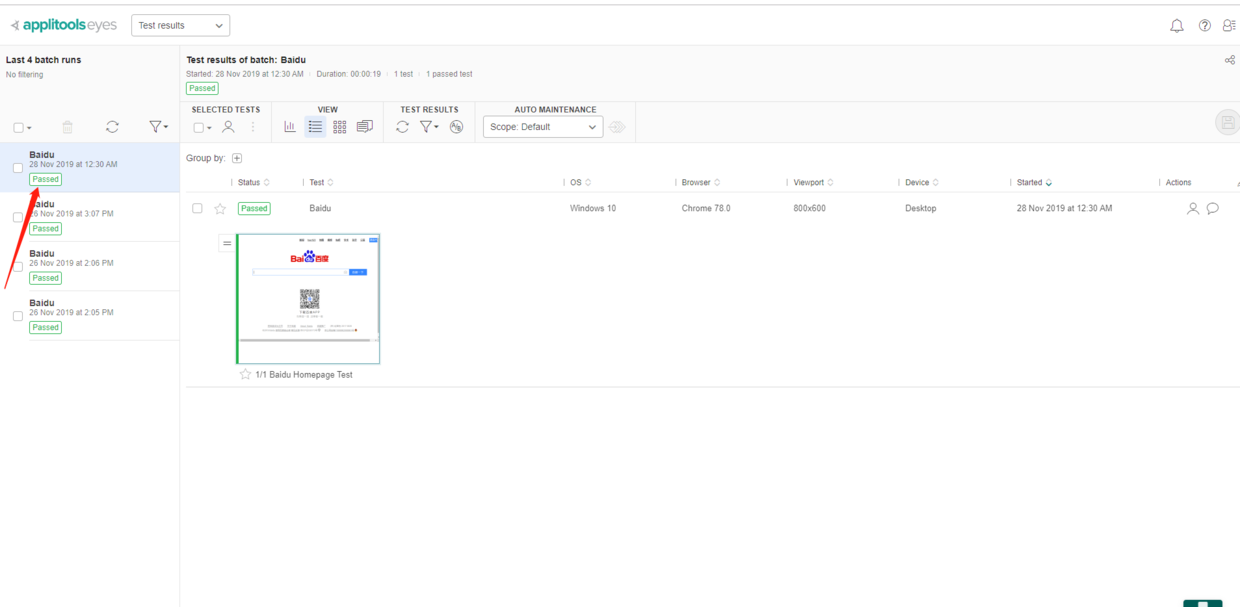Select the 28 Nov 12:30 AM batch checkbox
The height and width of the screenshot is (607, 1240).
pyautogui.click(x=18, y=168)
